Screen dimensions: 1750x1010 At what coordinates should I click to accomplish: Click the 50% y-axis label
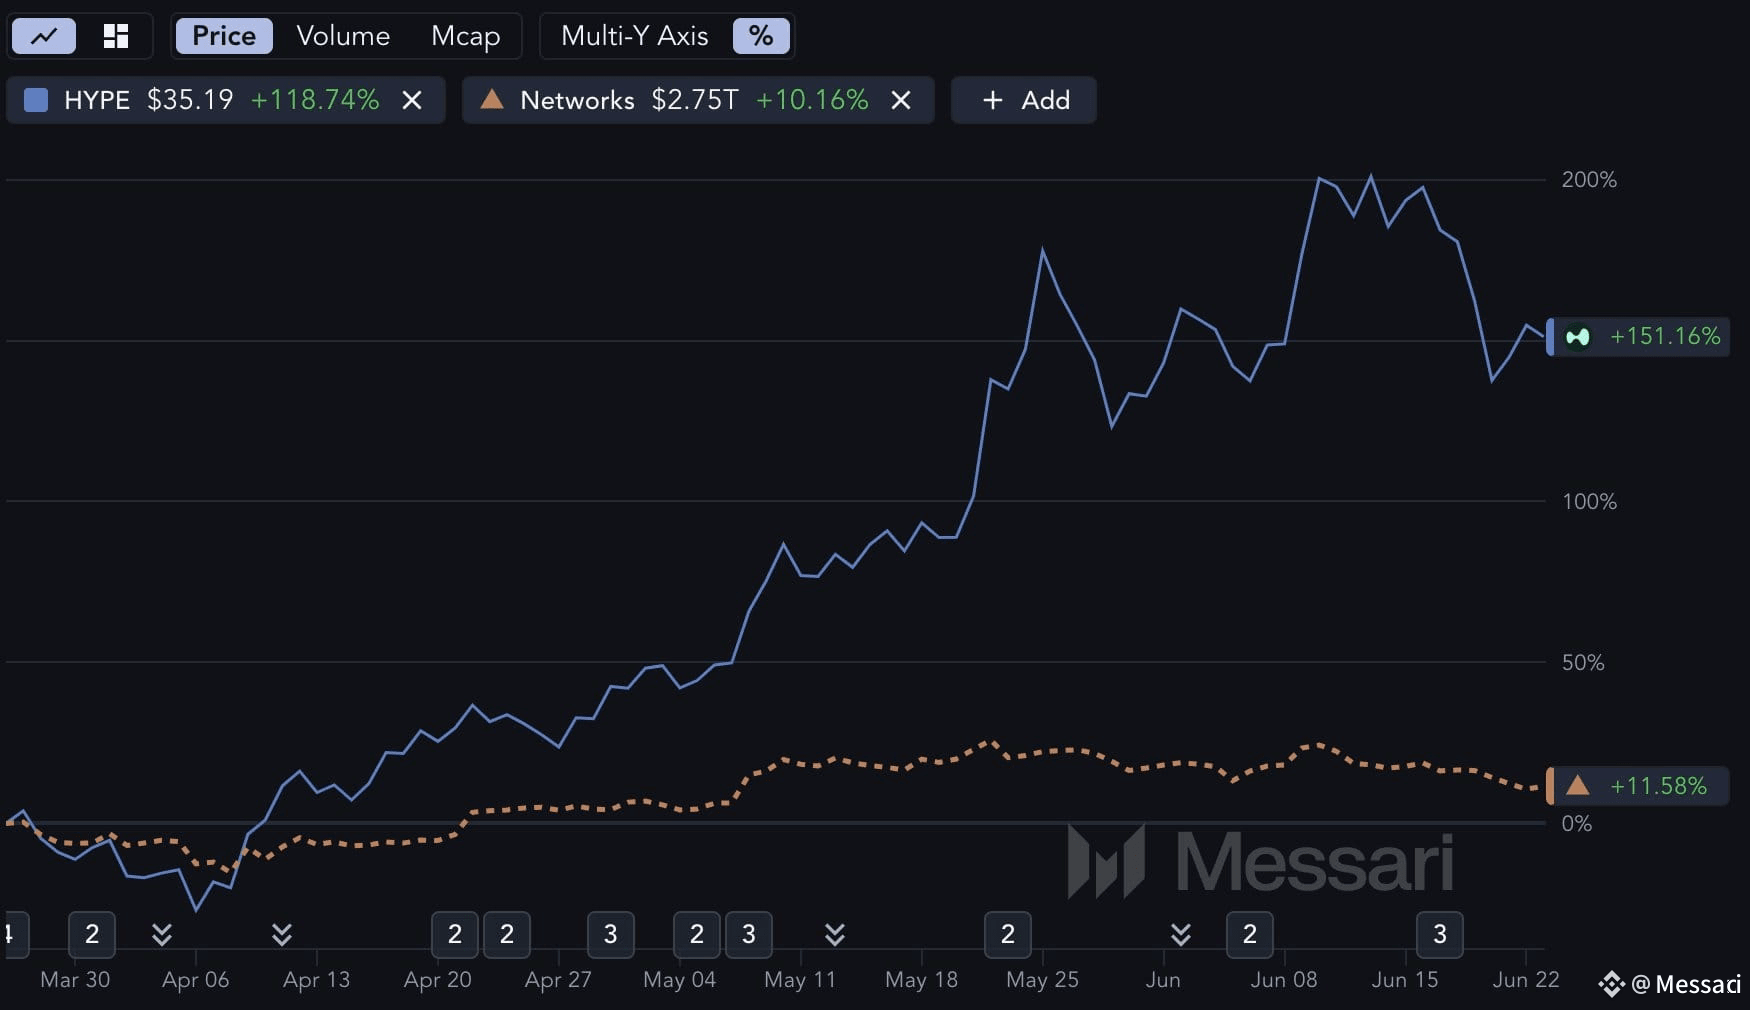1583,663
